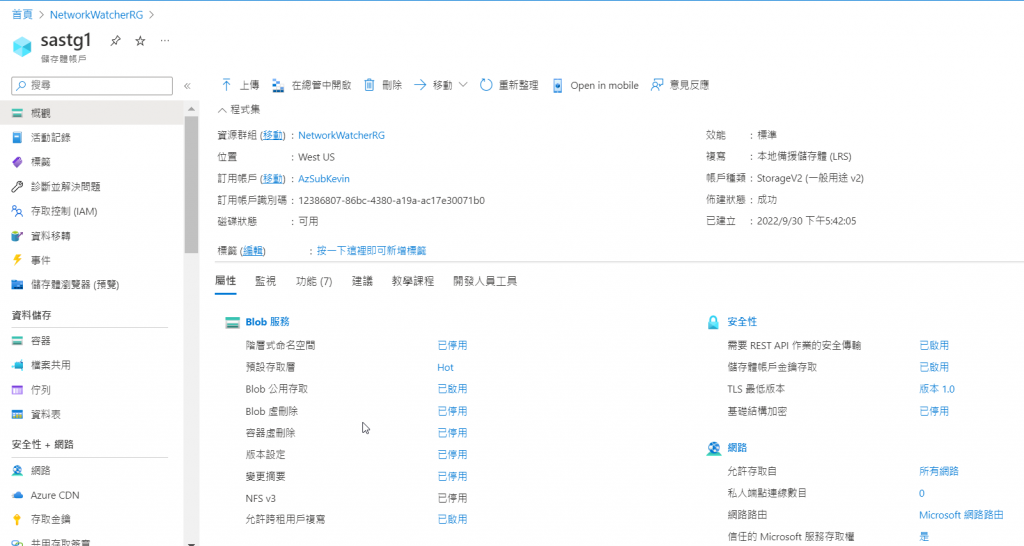Open AzSubKevin subscription link
Viewport: 1024px width, 546px height.
coord(324,178)
